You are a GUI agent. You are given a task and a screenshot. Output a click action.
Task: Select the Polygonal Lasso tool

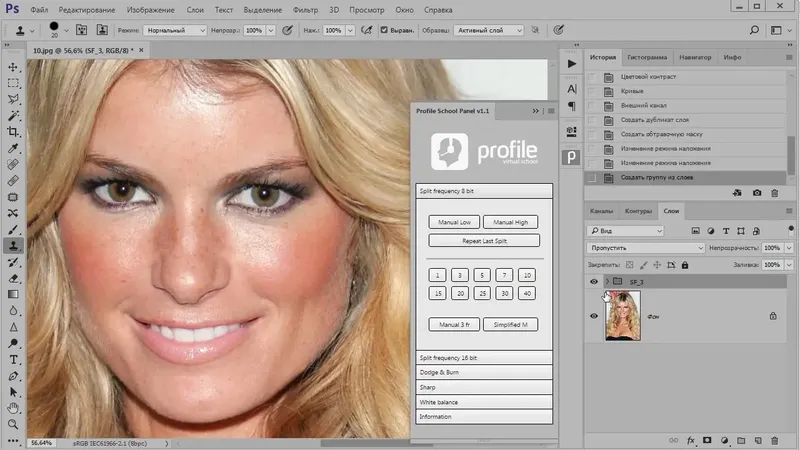tap(13, 99)
